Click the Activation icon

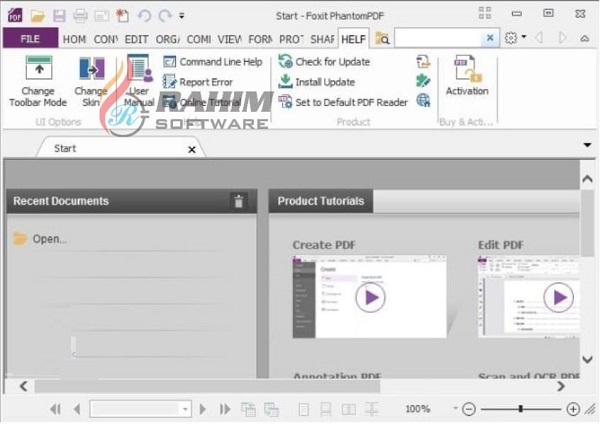[x=467, y=72]
